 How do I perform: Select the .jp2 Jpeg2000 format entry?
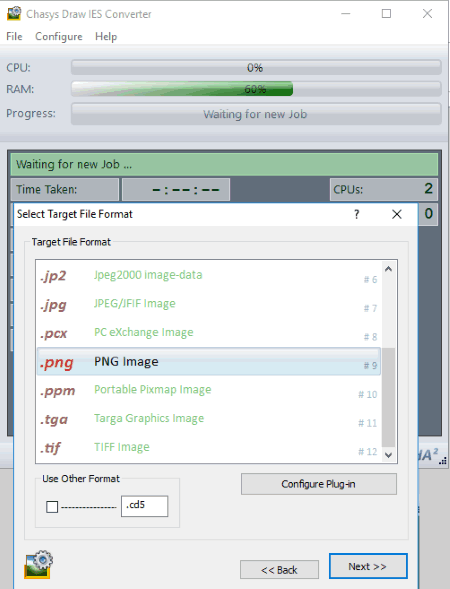tap(209, 276)
